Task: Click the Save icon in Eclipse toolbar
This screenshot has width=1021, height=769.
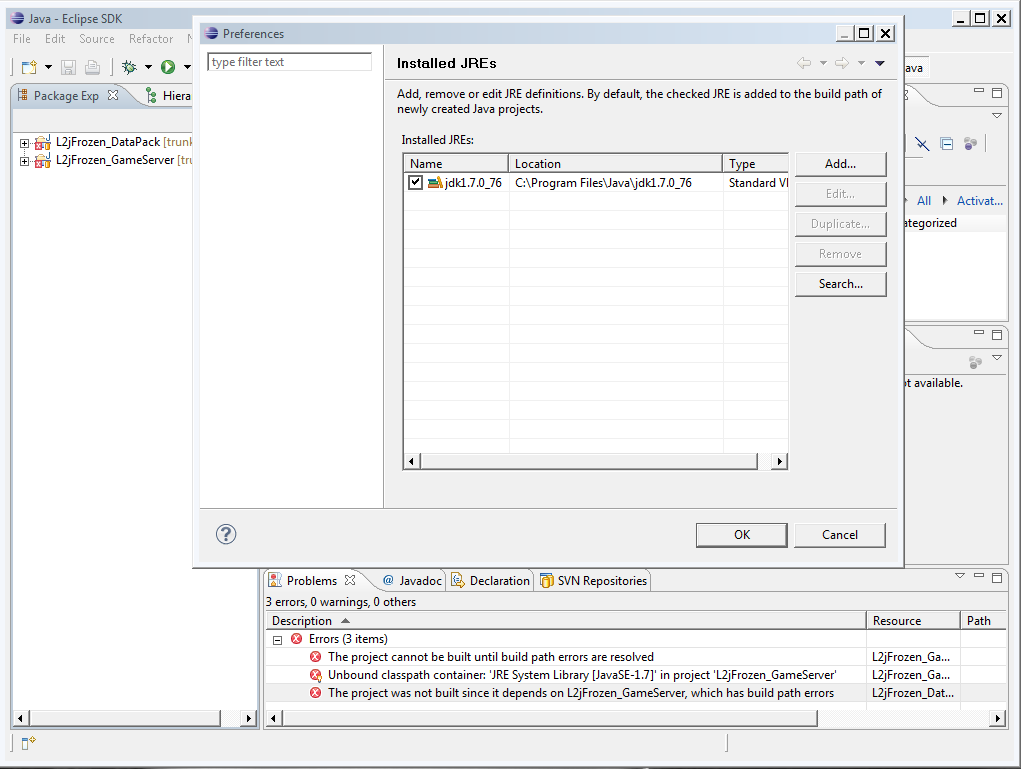Action: (x=68, y=67)
